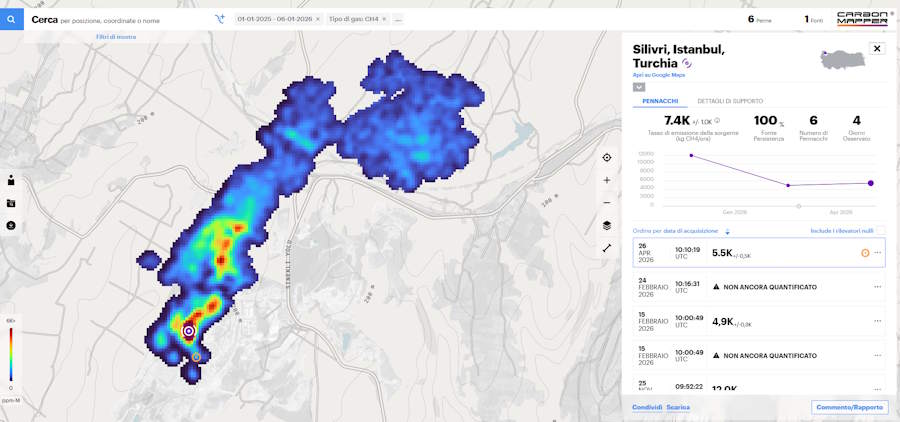Close the Silivri source details panel
The height and width of the screenshot is (422, 900).
coord(877,49)
